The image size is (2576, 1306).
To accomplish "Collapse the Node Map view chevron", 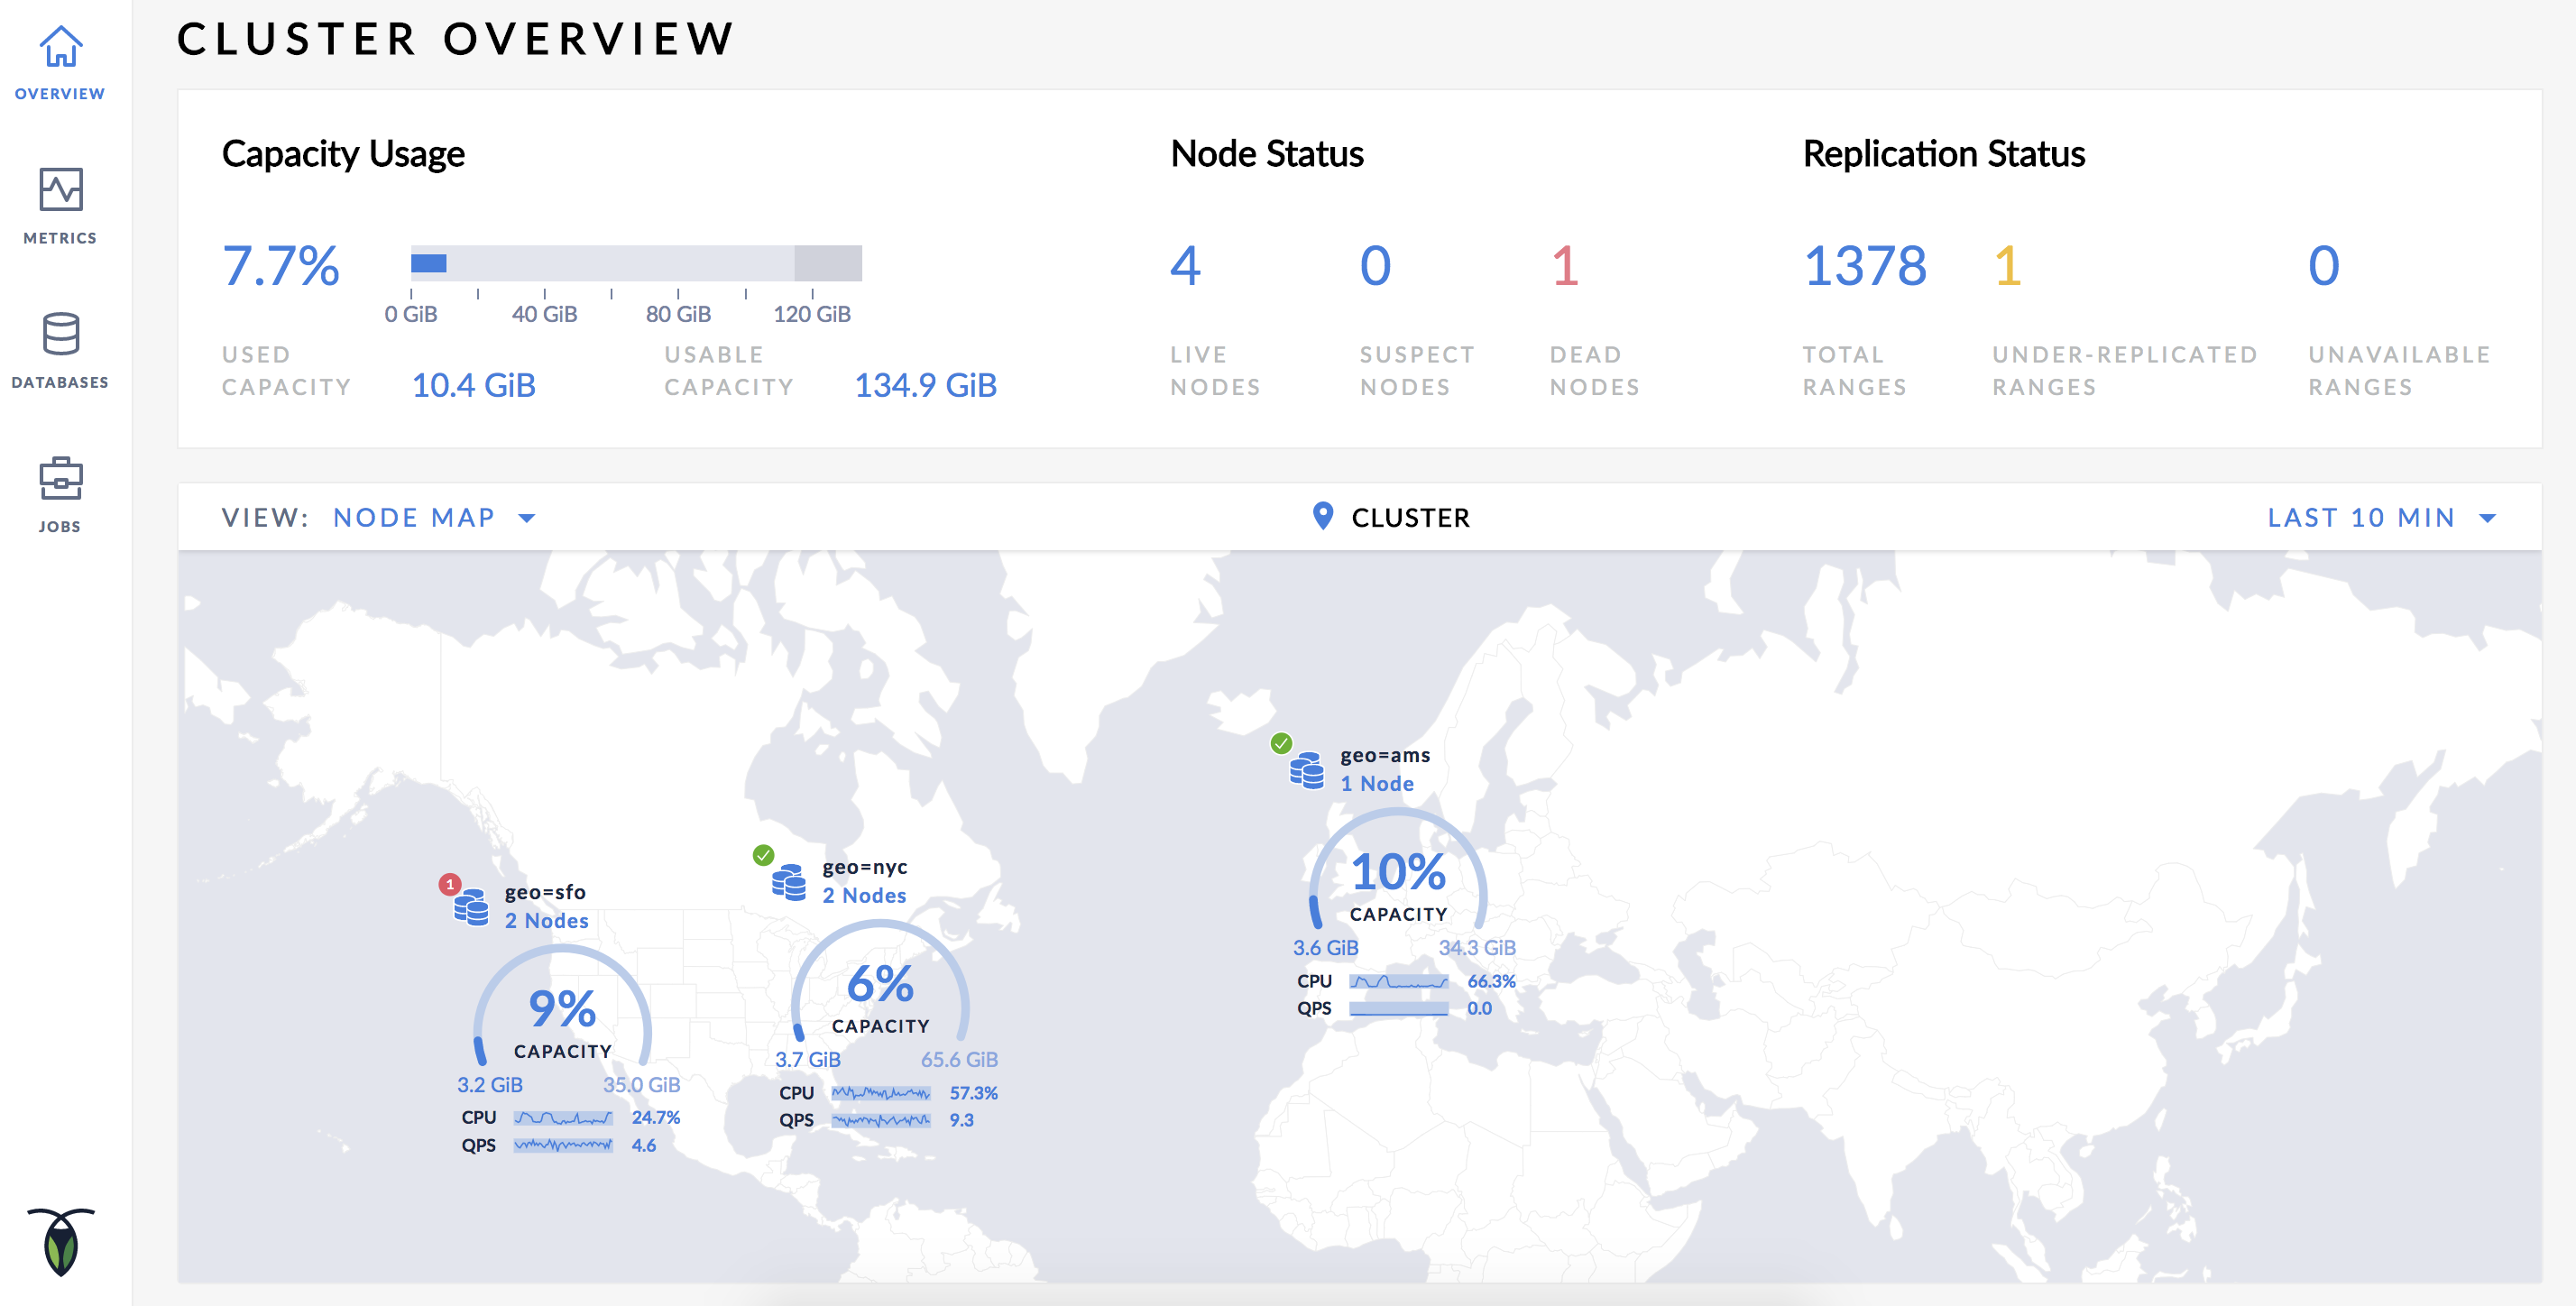I will 529,518.
